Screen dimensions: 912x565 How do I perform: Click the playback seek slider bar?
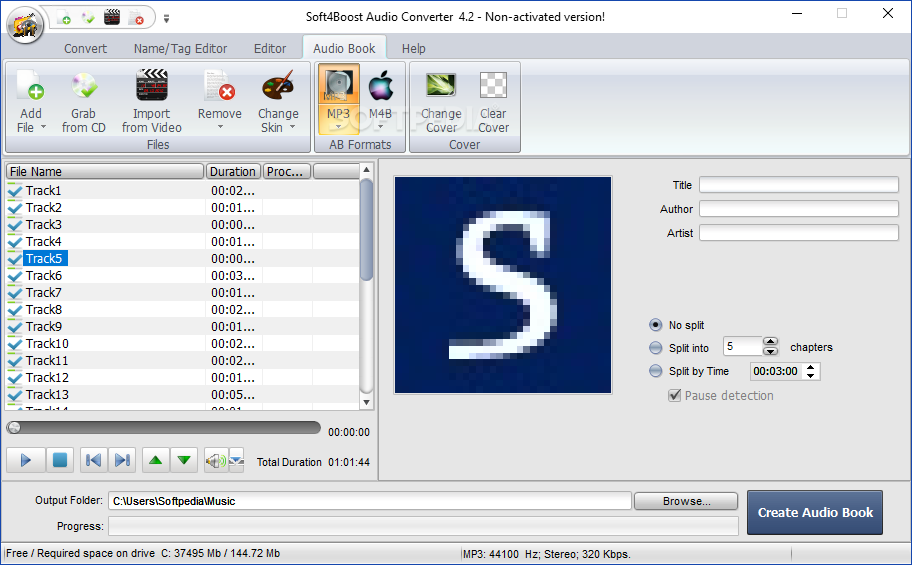point(163,428)
